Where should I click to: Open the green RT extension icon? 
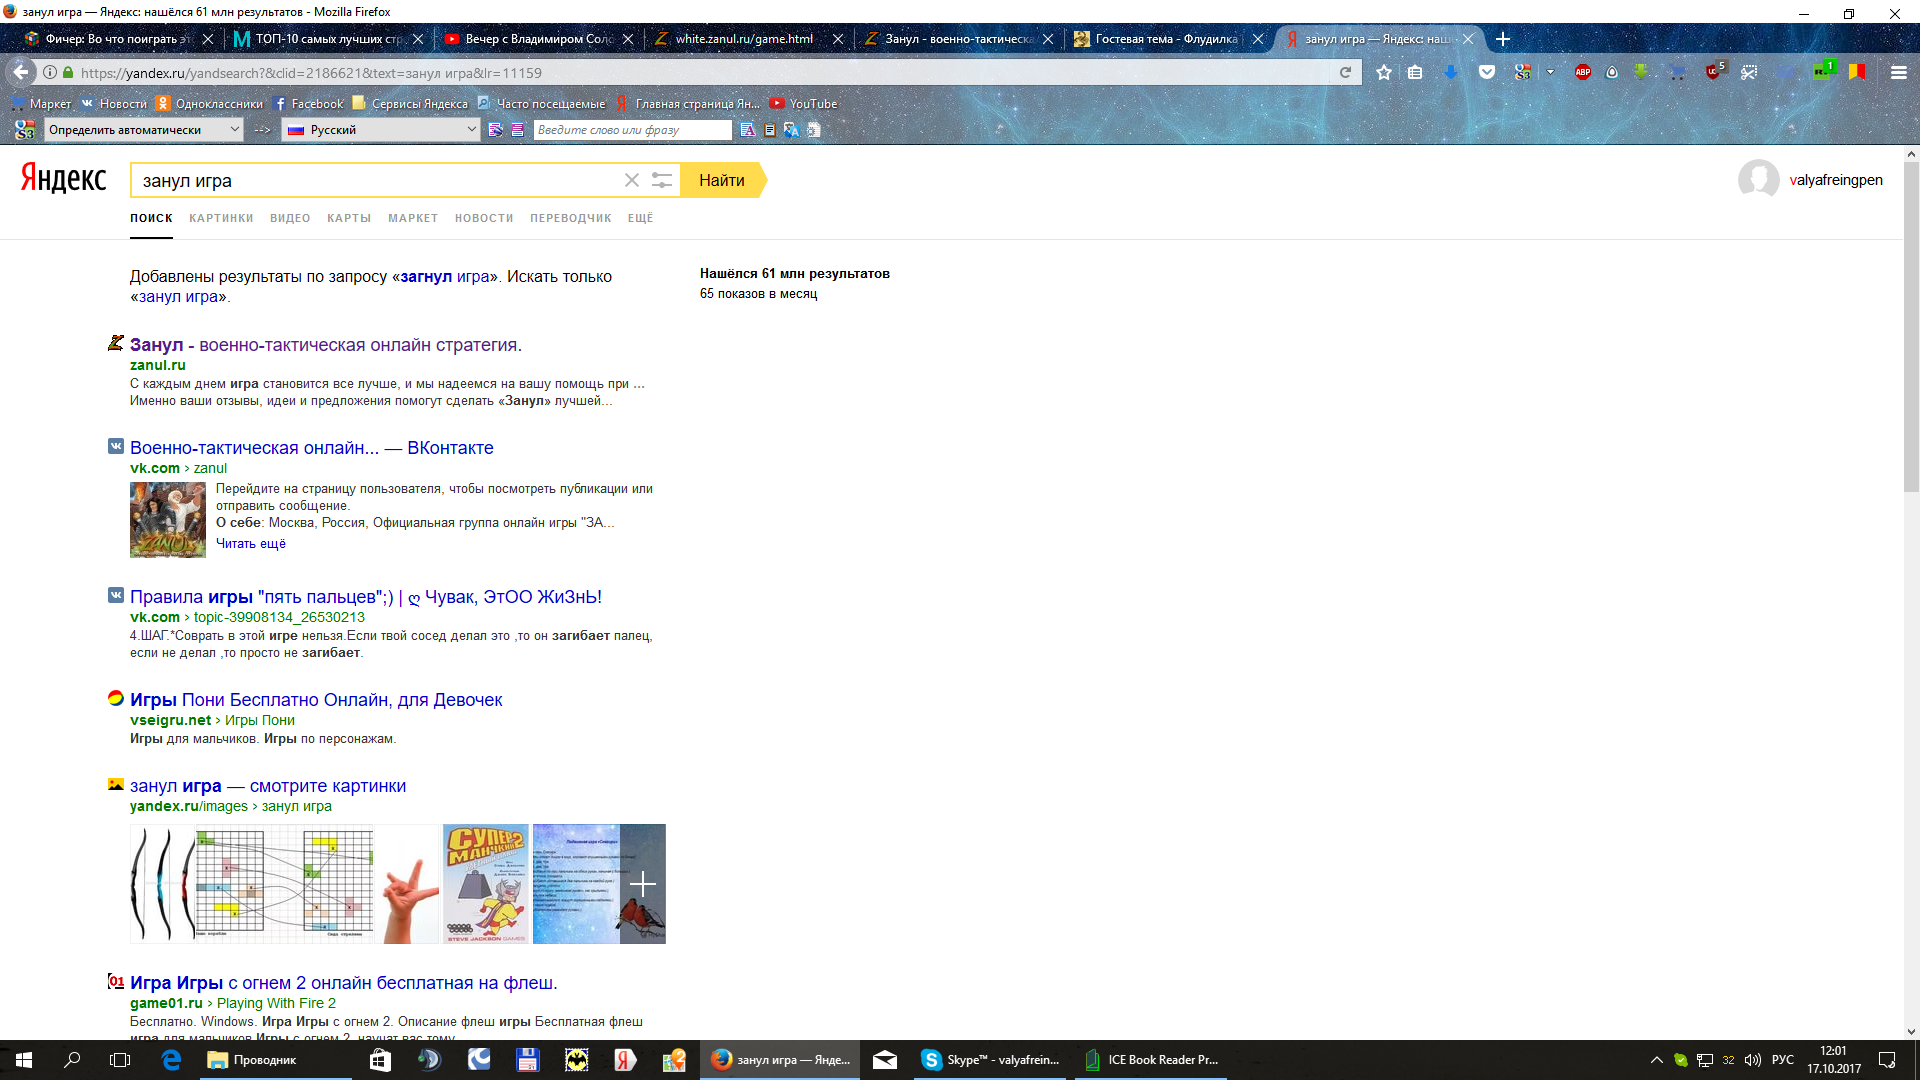click(x=1824, y=70)
